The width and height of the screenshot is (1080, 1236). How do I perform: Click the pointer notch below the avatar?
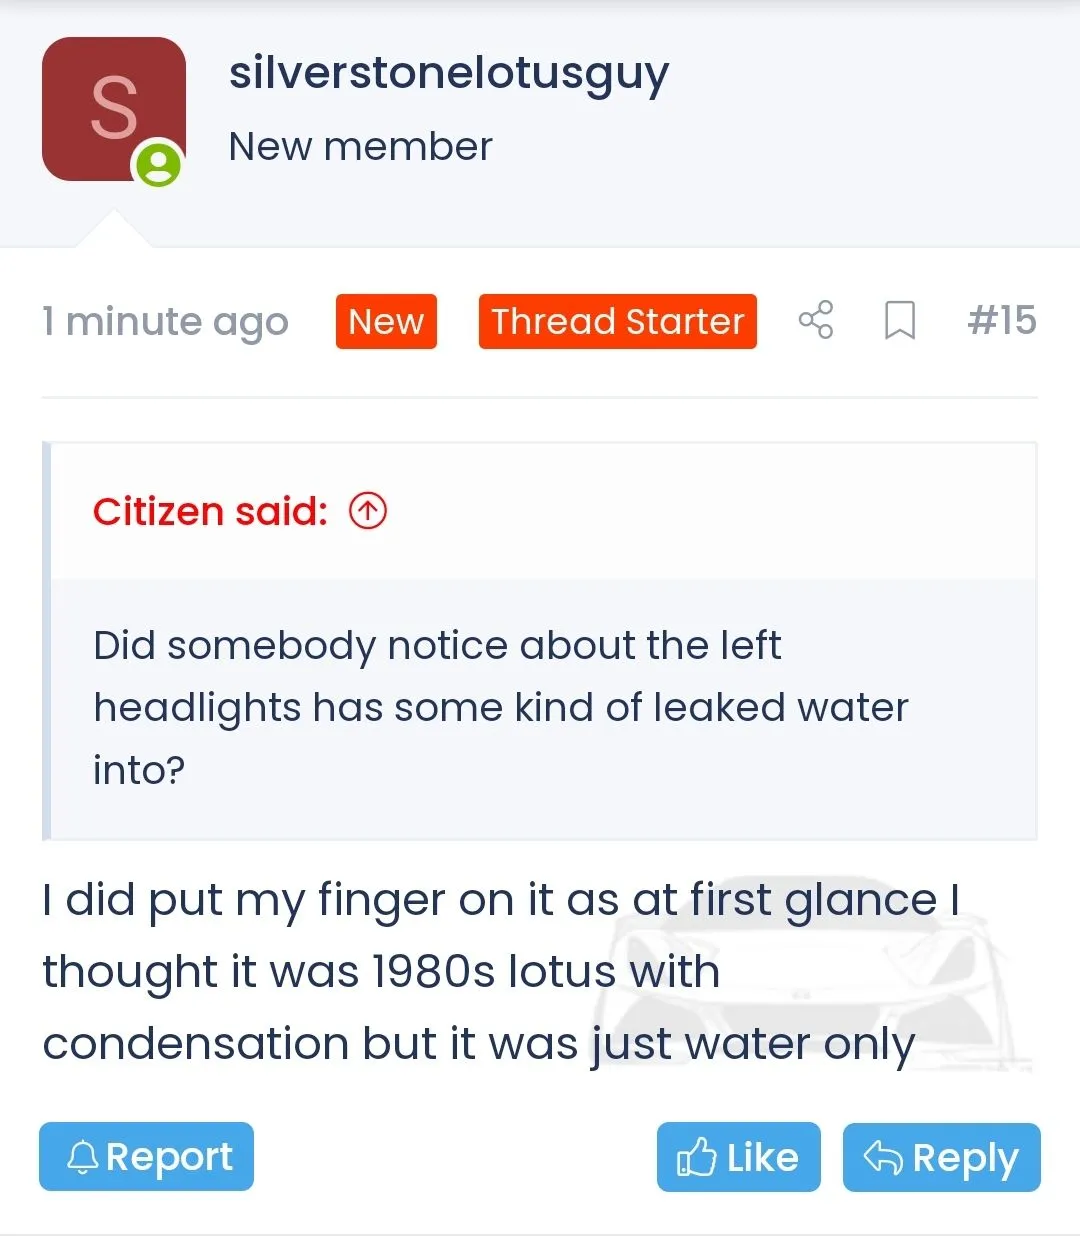(113, 230)
